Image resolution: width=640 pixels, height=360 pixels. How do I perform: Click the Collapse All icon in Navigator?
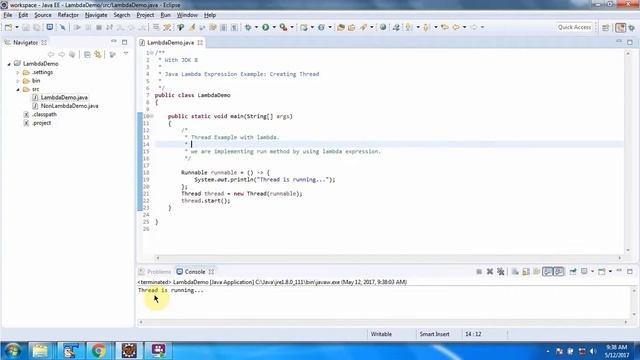tap(87, 55)
